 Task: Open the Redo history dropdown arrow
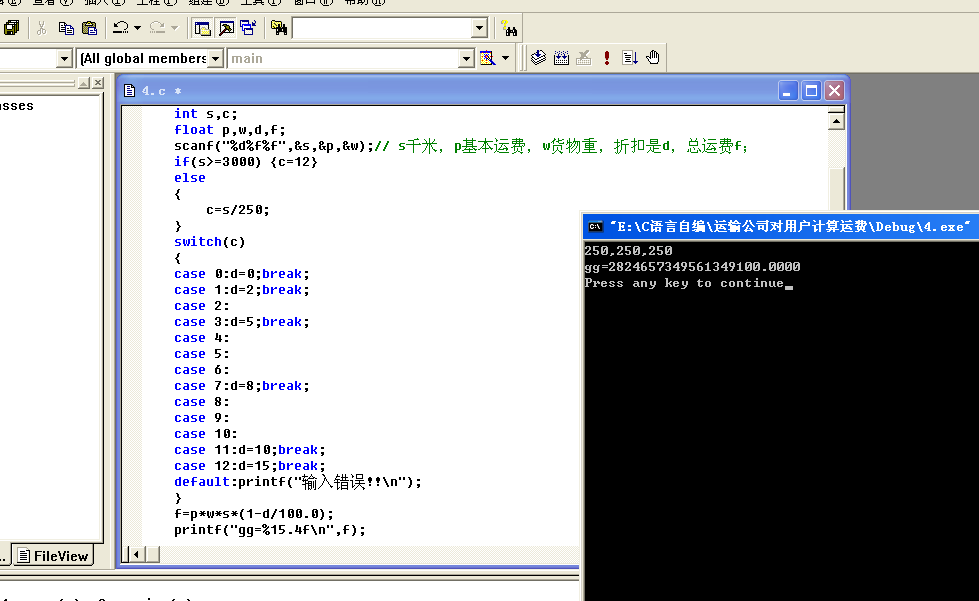[174, 28]
